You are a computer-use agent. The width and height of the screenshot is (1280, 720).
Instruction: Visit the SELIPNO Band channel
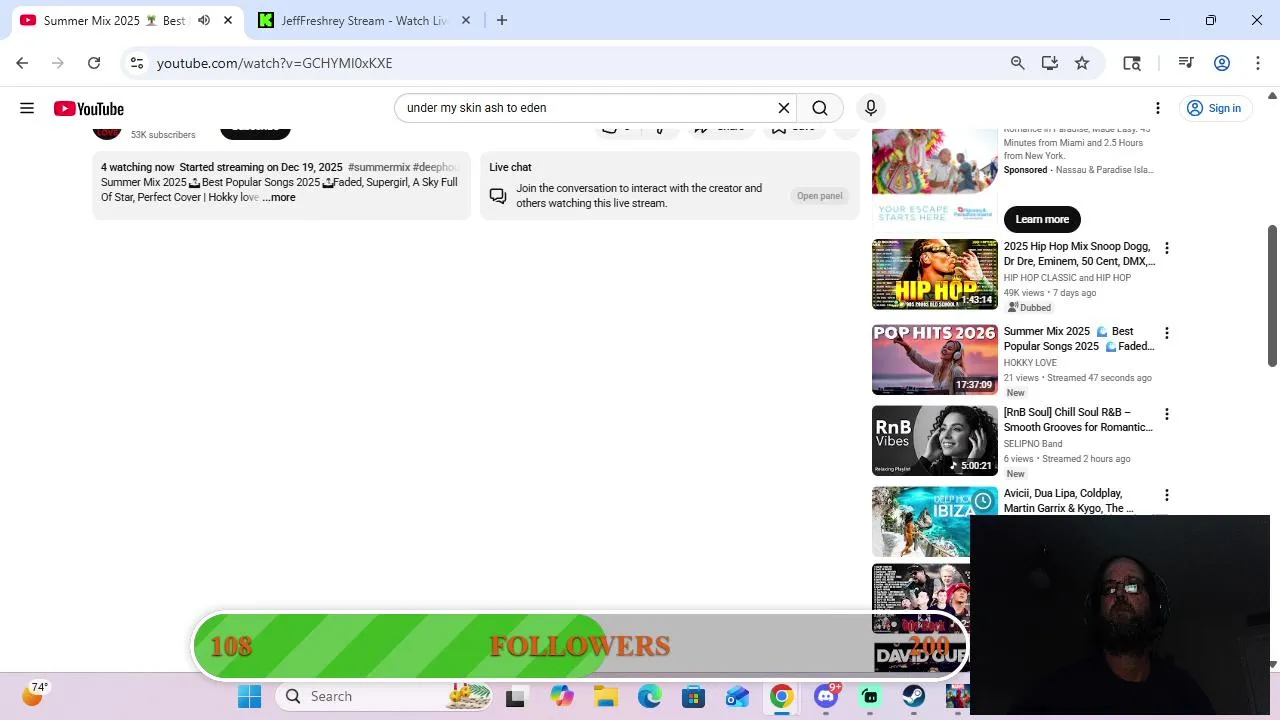click(1033, 444)
